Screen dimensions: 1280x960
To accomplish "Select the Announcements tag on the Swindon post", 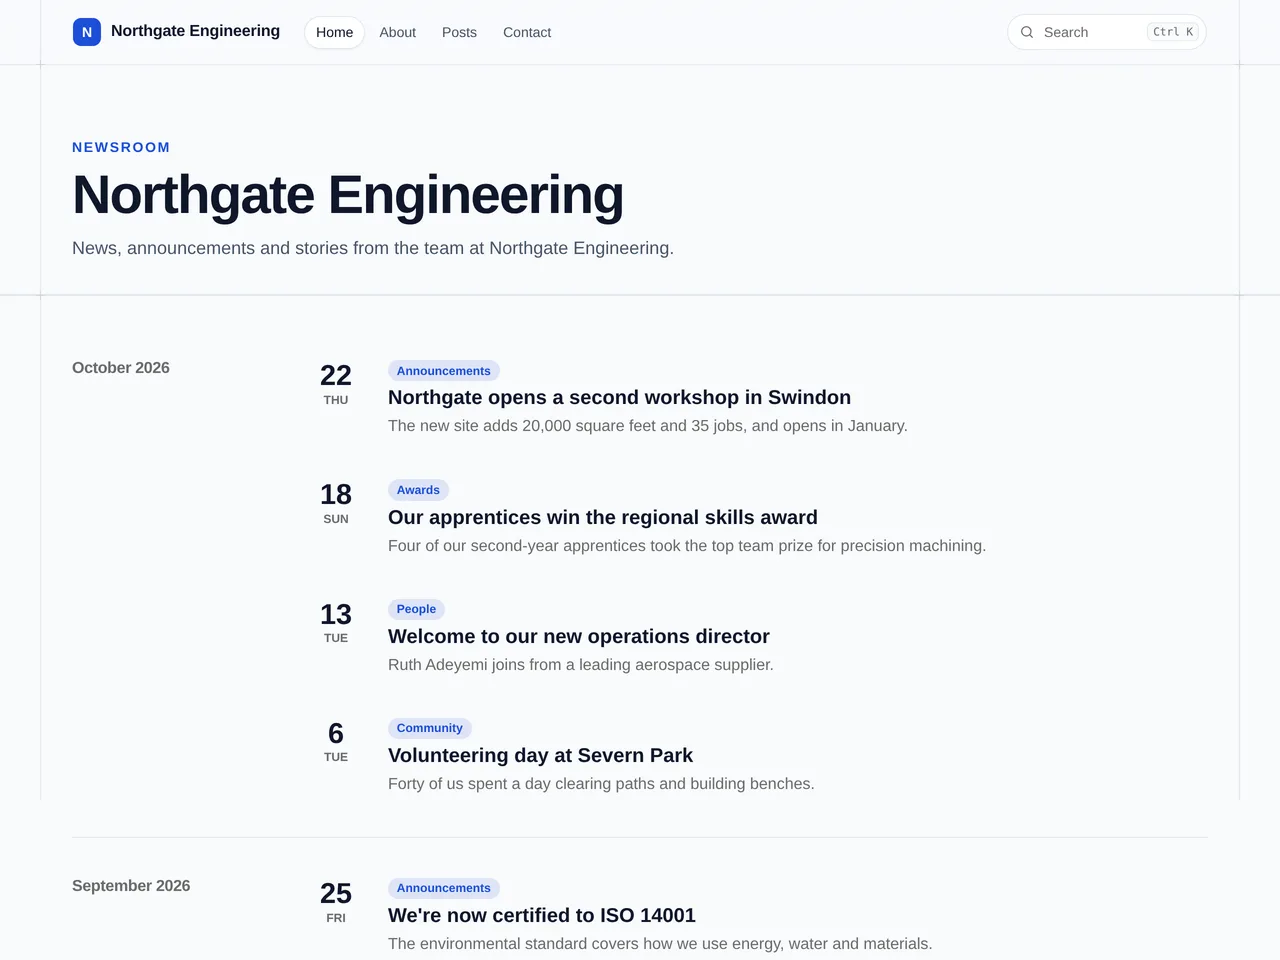I will point(444,371).
